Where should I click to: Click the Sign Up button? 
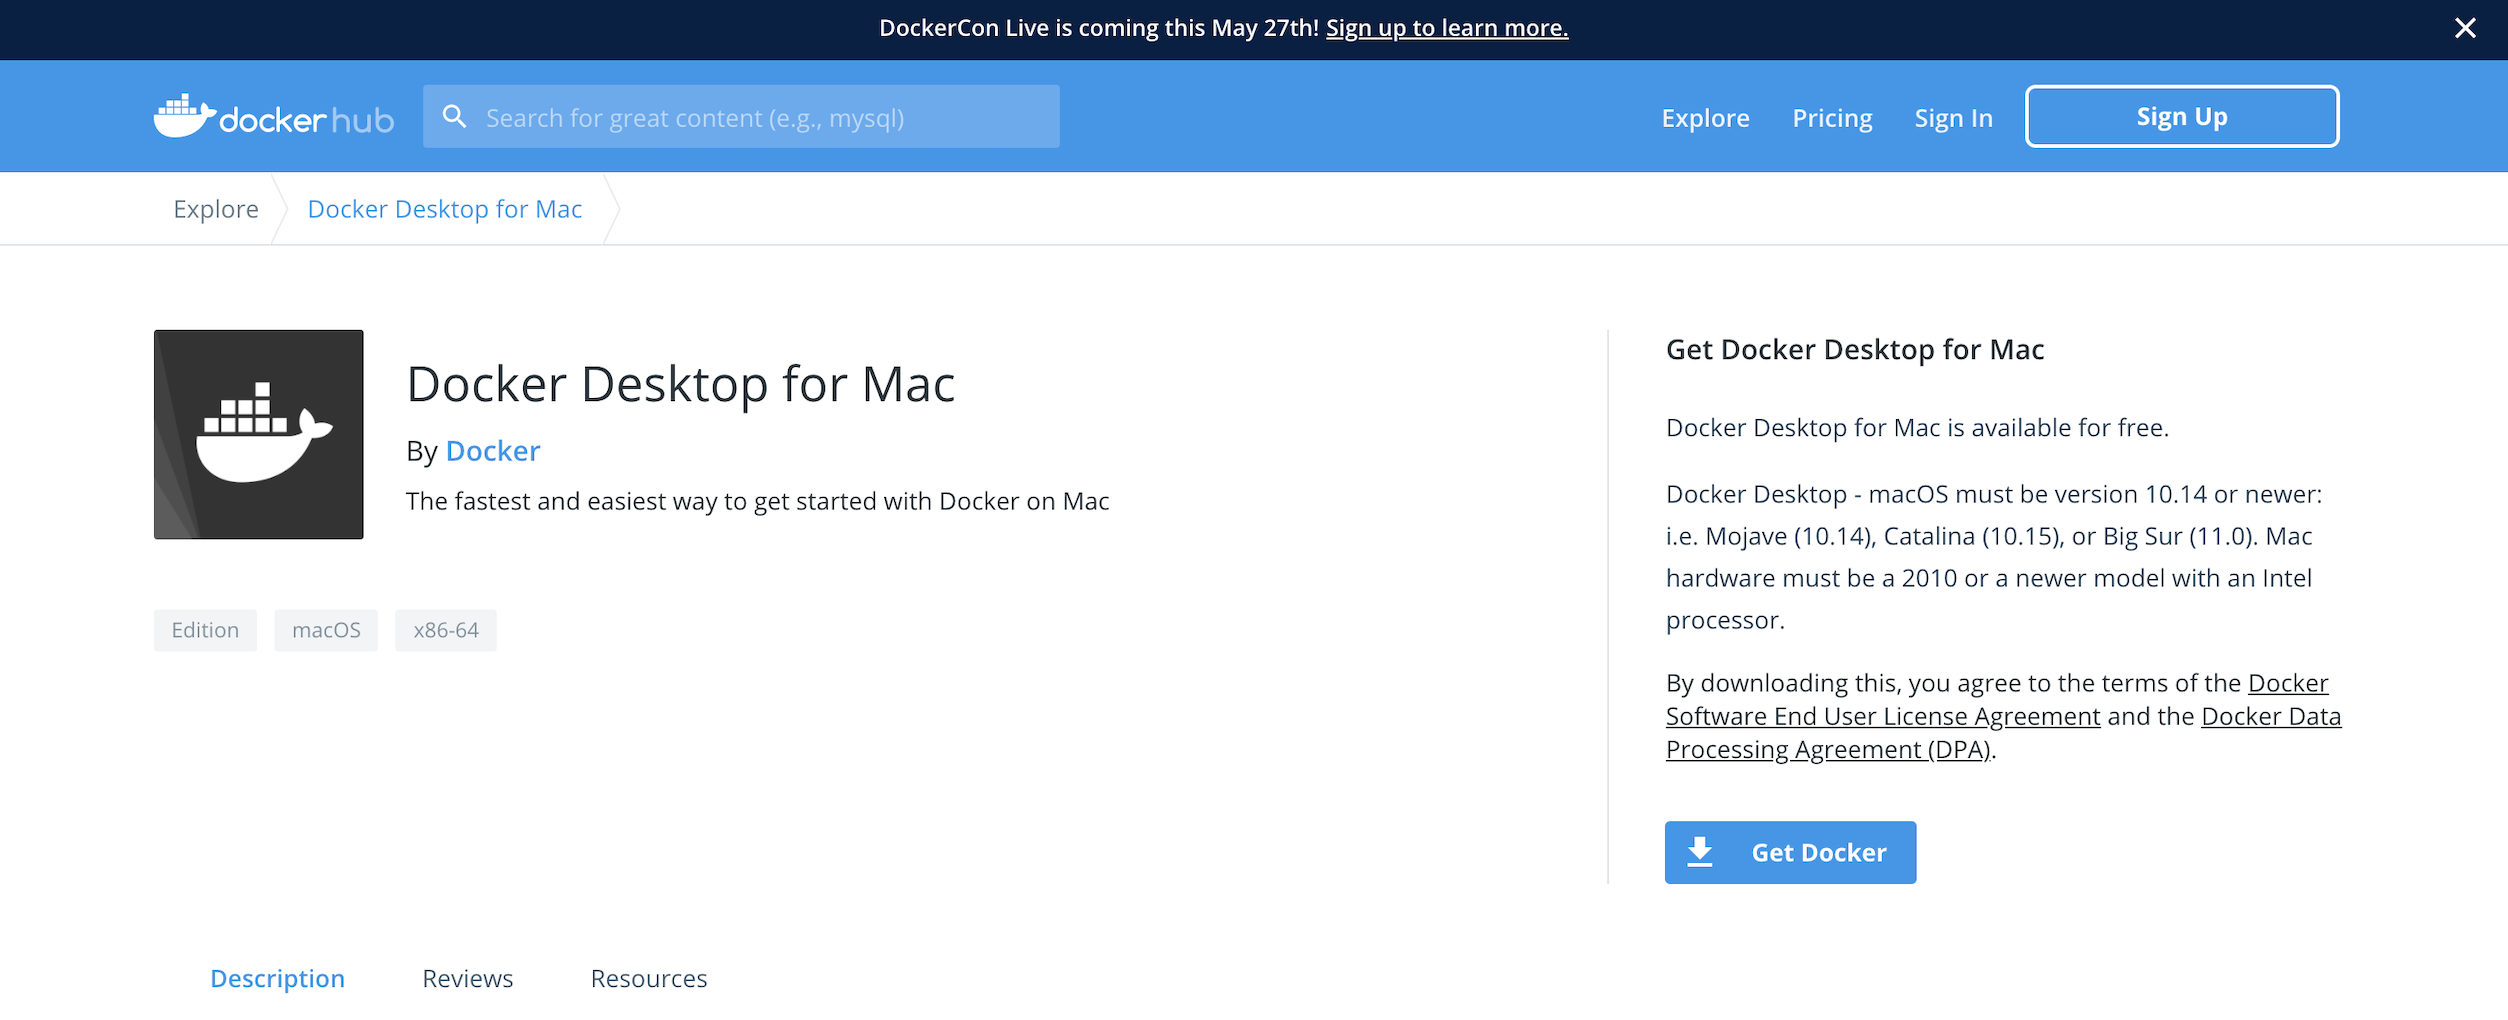click(2182, 117)
